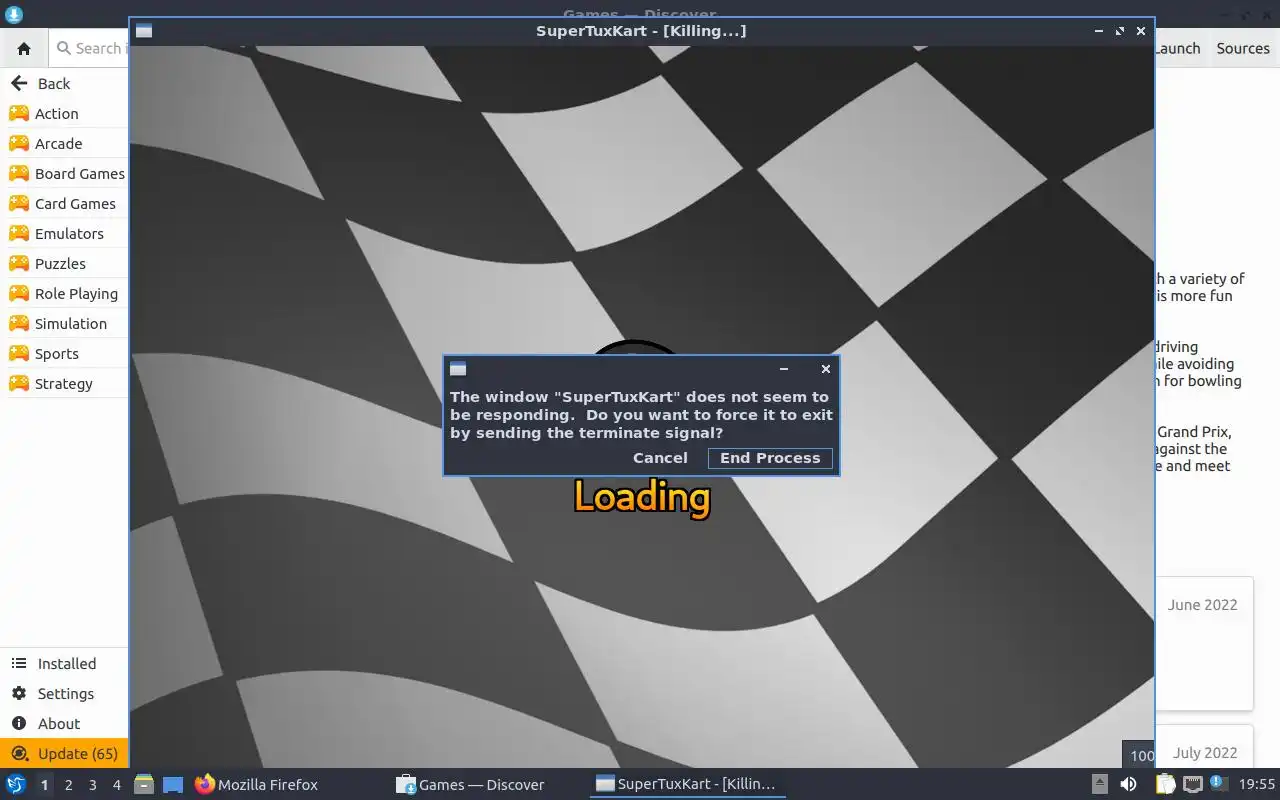The image size is (1280, 800).
Task: Click the Role Playing gamepad icon
Action: 18,293
